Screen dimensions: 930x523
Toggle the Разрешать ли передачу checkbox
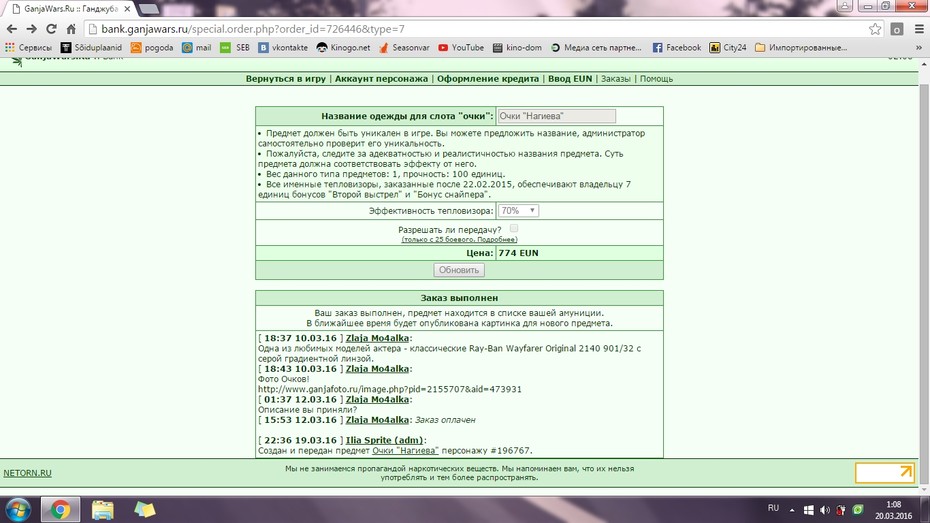tap(514, 228)
